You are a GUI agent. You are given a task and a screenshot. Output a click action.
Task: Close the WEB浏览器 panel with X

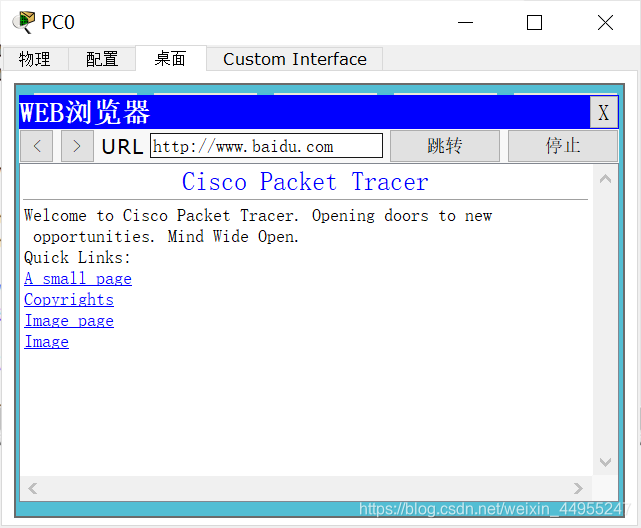pyautogui.click(x=603, y=112)
